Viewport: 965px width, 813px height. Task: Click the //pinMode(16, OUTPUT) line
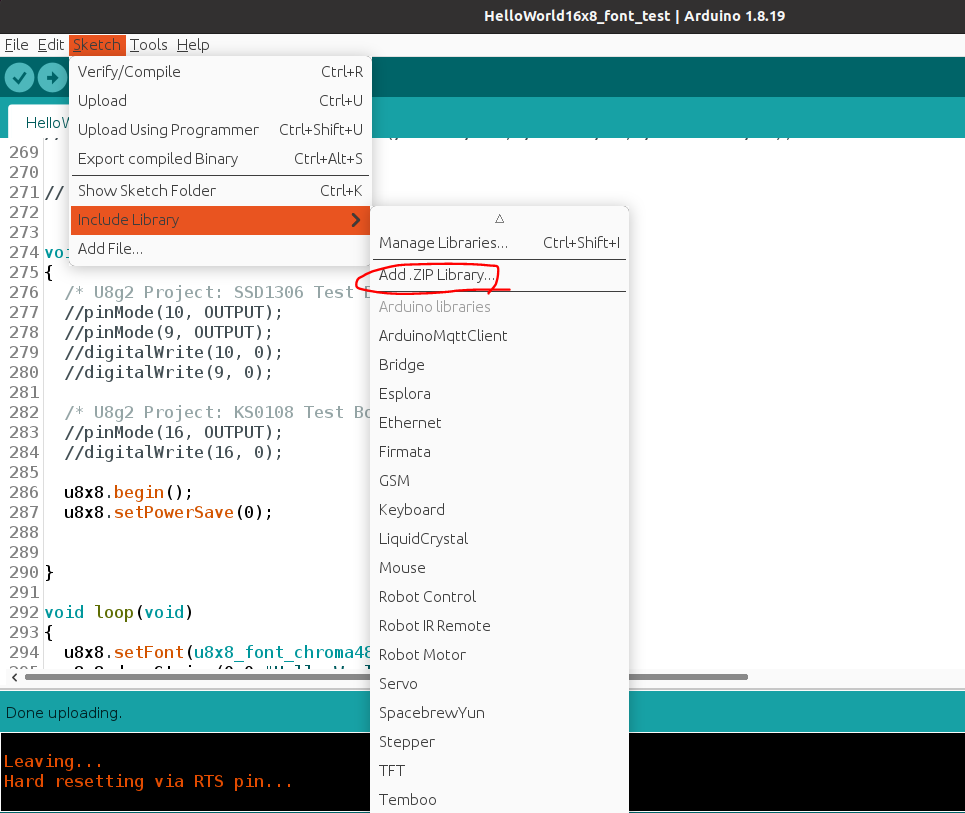pyautogui.click(x=173, y=432)
